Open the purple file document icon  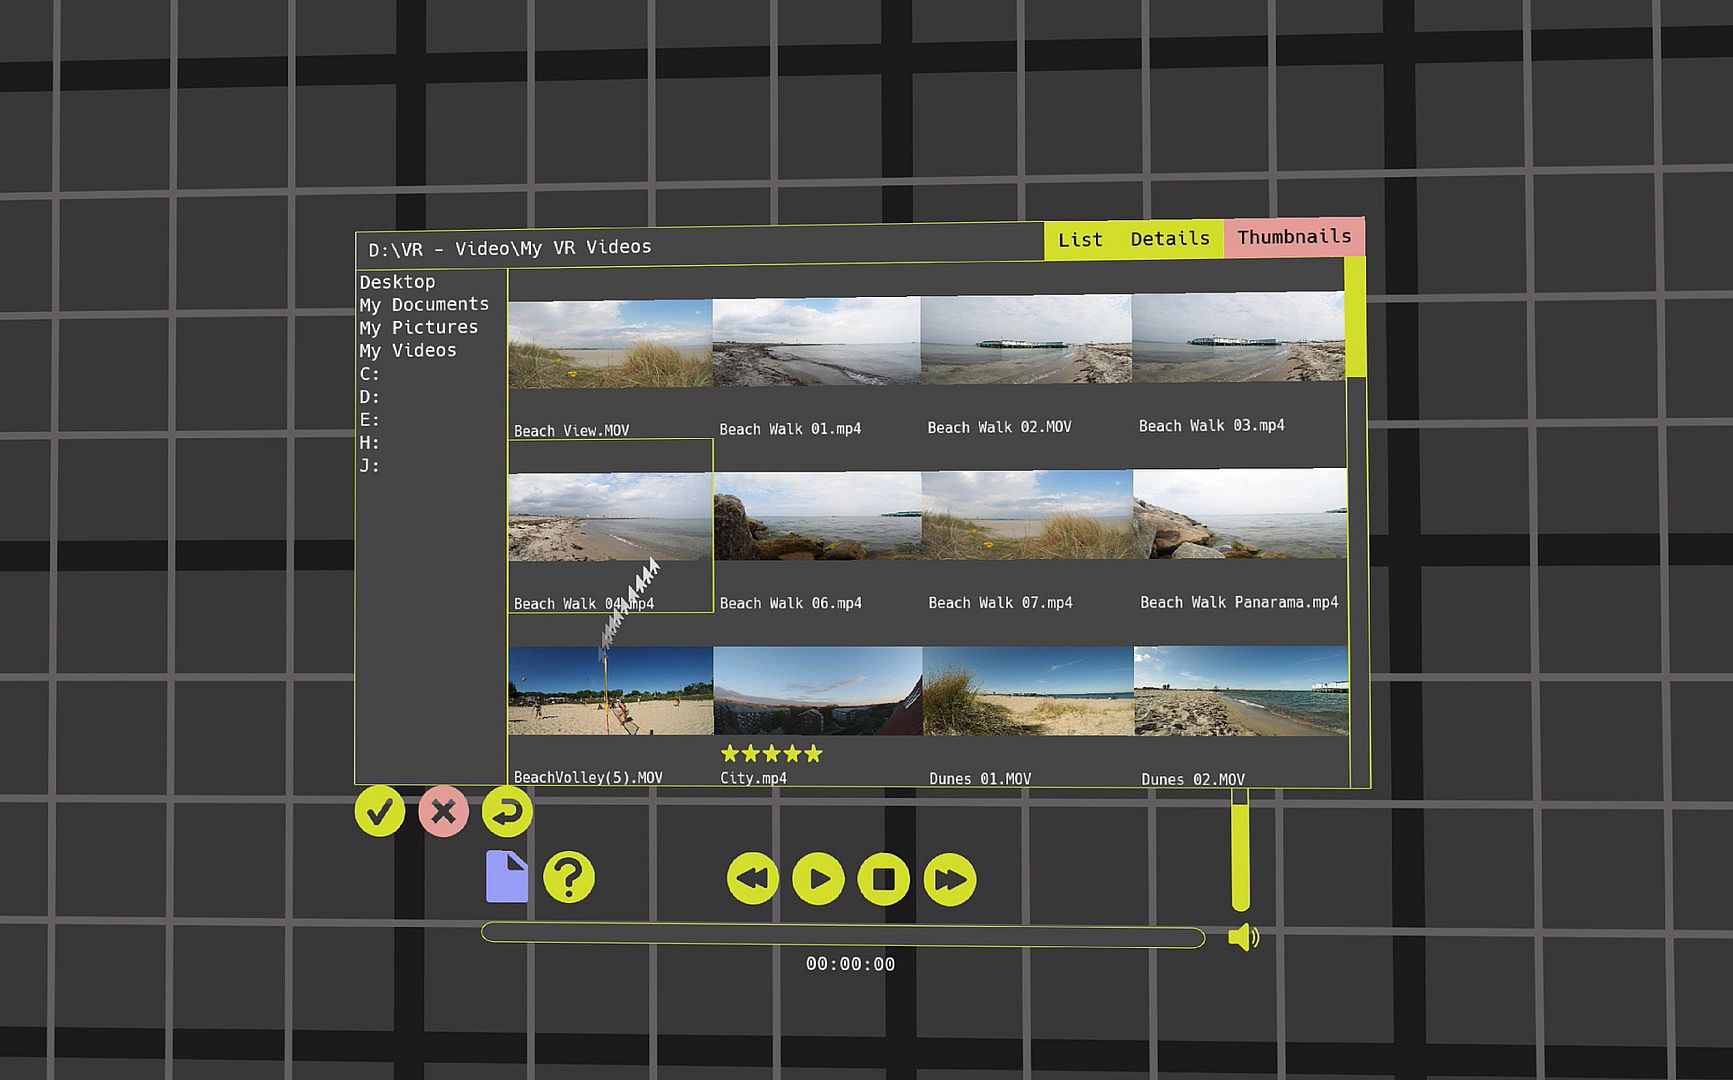[506, 877]
